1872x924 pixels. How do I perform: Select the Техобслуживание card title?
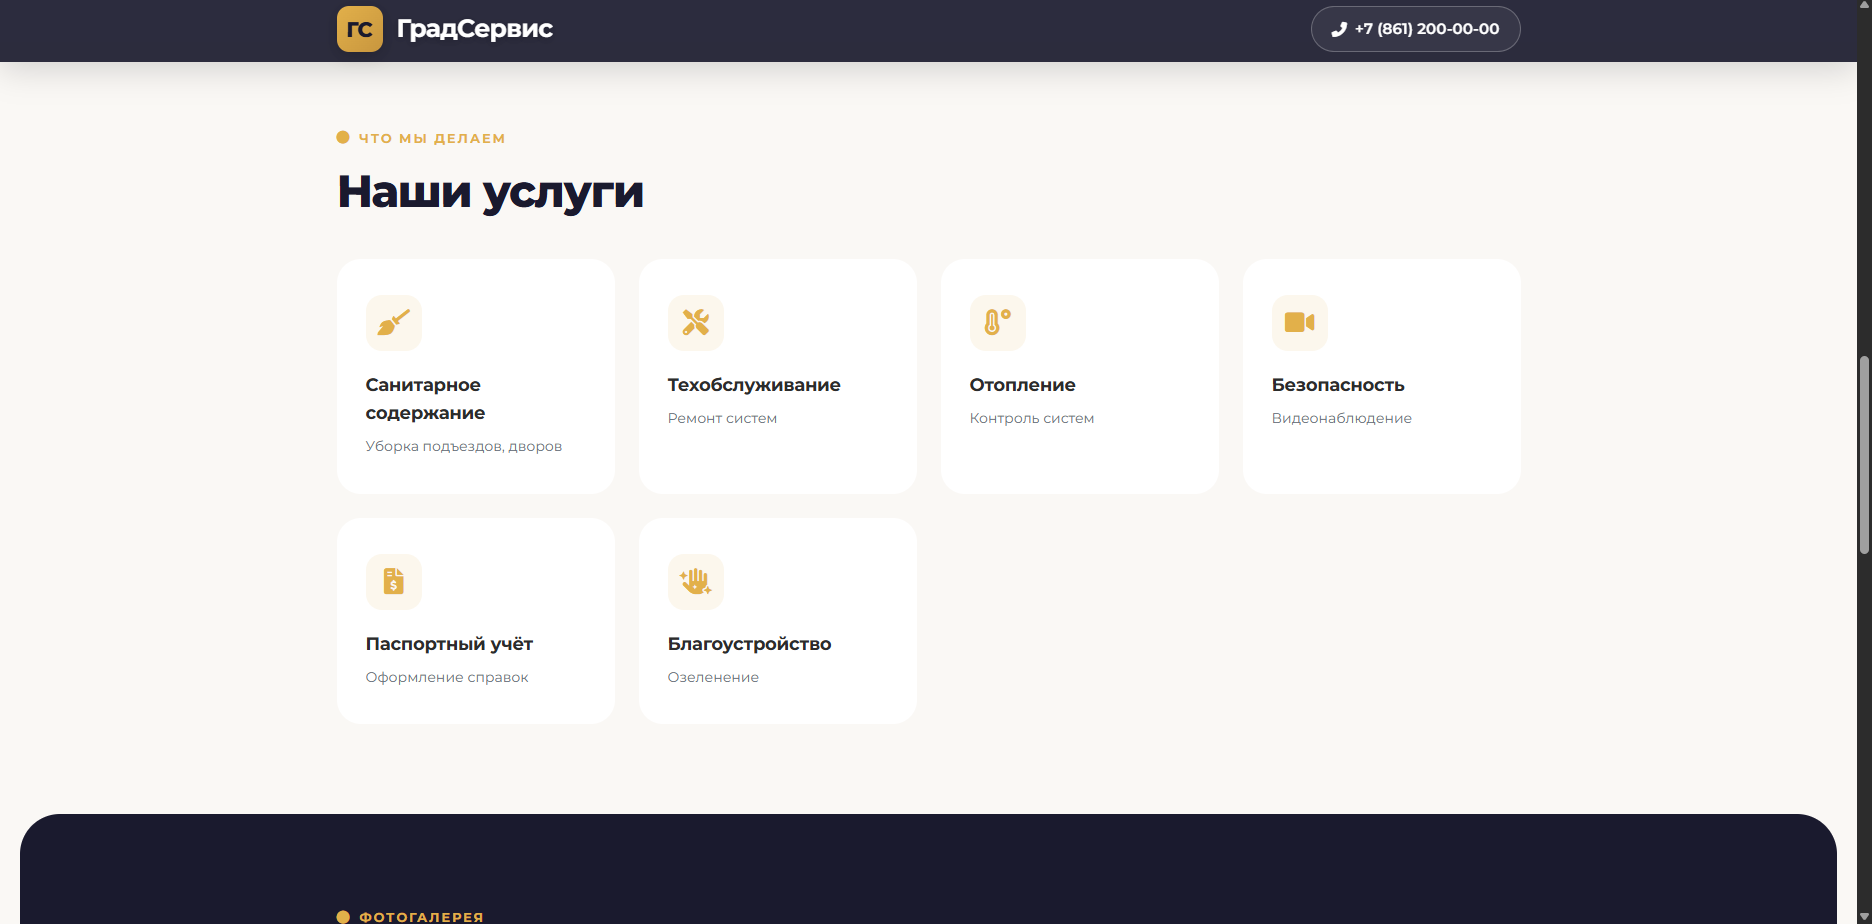754,385
